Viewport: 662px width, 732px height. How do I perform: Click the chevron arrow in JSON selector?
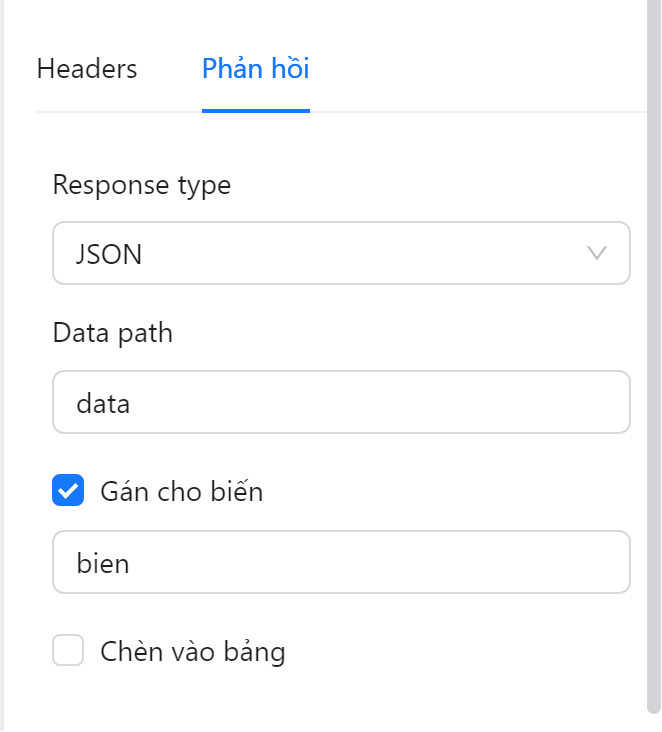coord(597,253)
